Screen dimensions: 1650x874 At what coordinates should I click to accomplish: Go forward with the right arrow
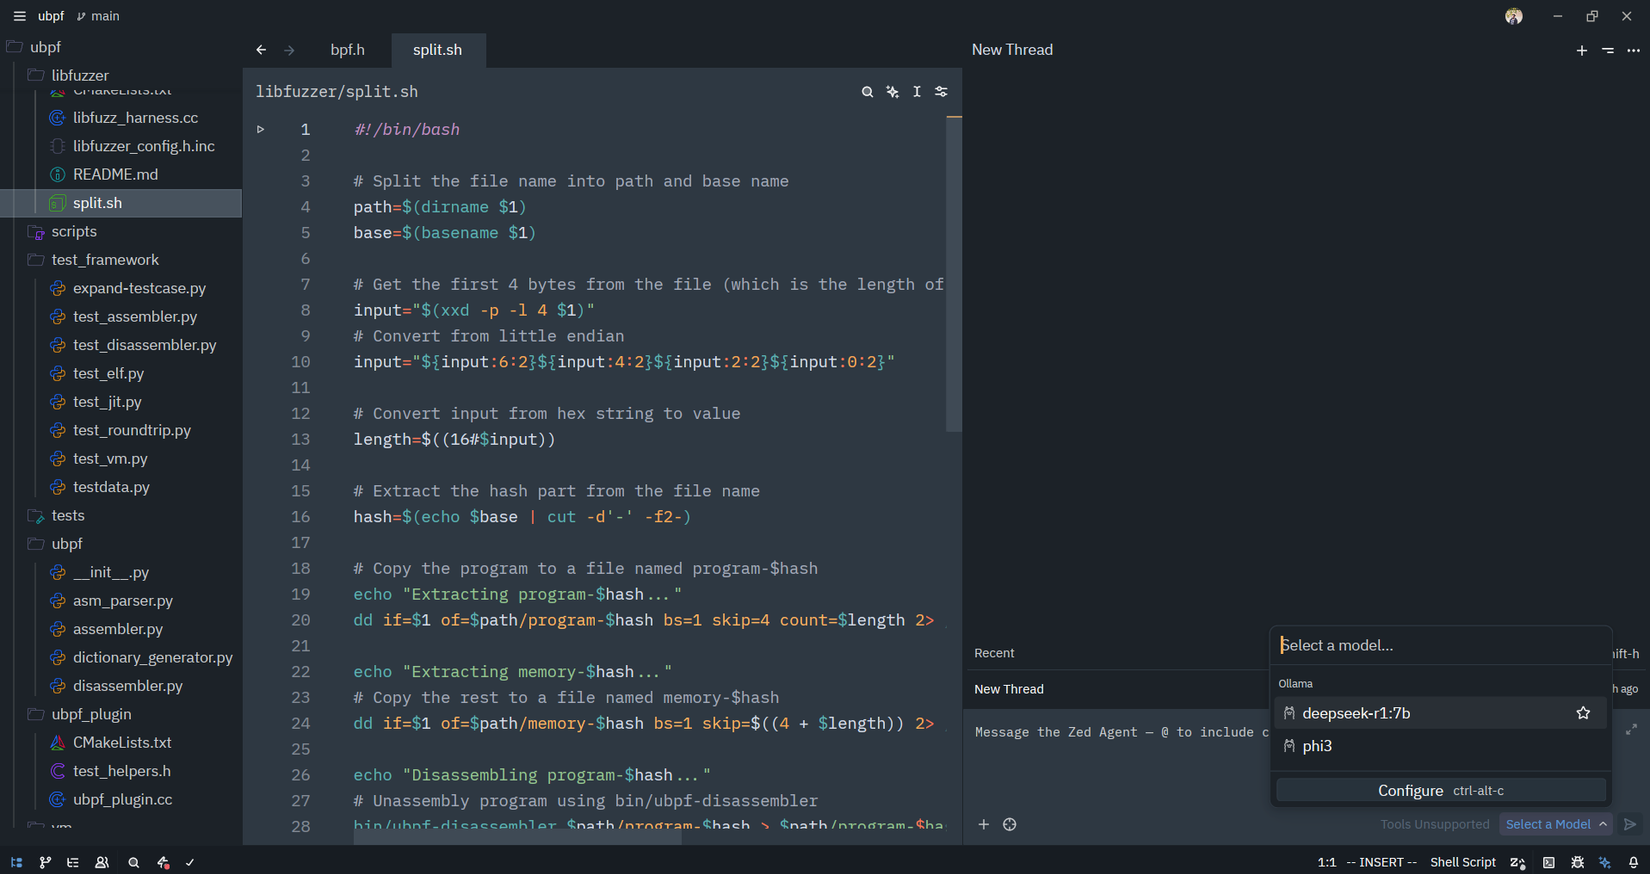[289, 50]
